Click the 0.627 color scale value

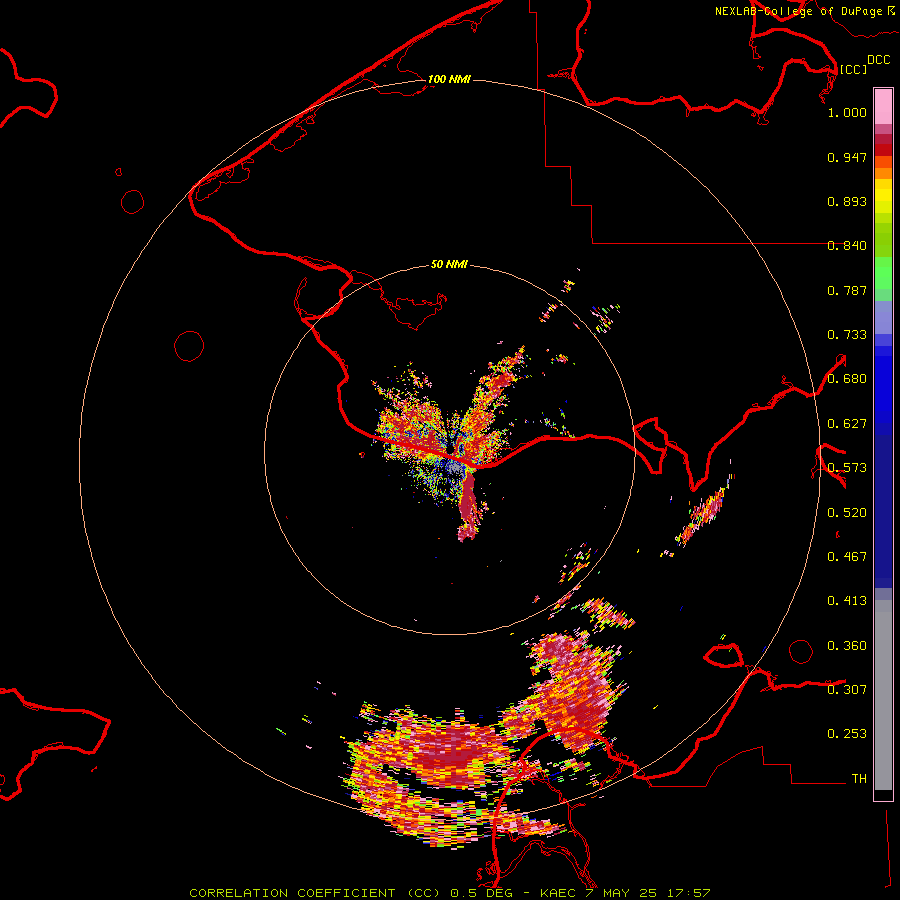[847, 424]
